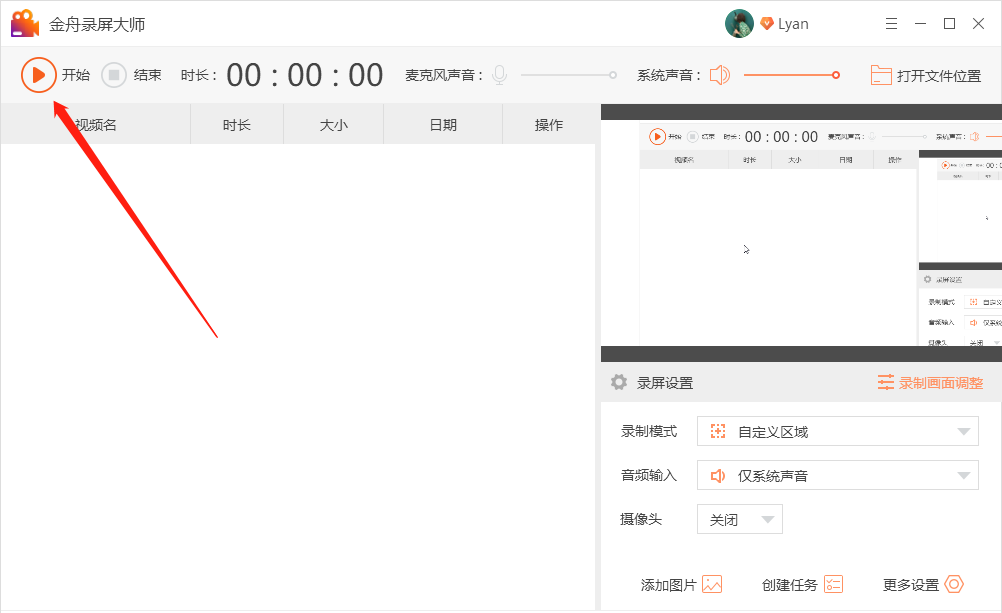This screenshot has width=1002, height=613.
Task: Sort by 大小 column header
Action: point(334,125)
